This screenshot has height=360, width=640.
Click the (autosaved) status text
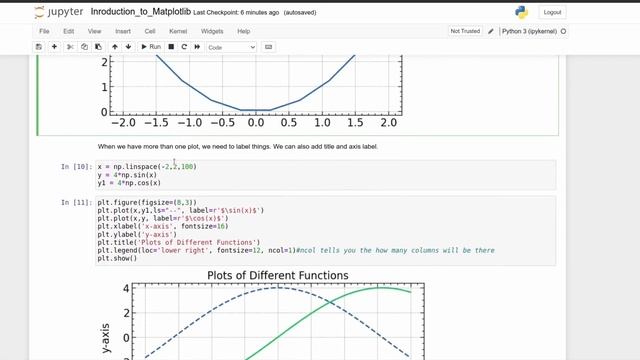pyautogui.click(x=300, y=13)
